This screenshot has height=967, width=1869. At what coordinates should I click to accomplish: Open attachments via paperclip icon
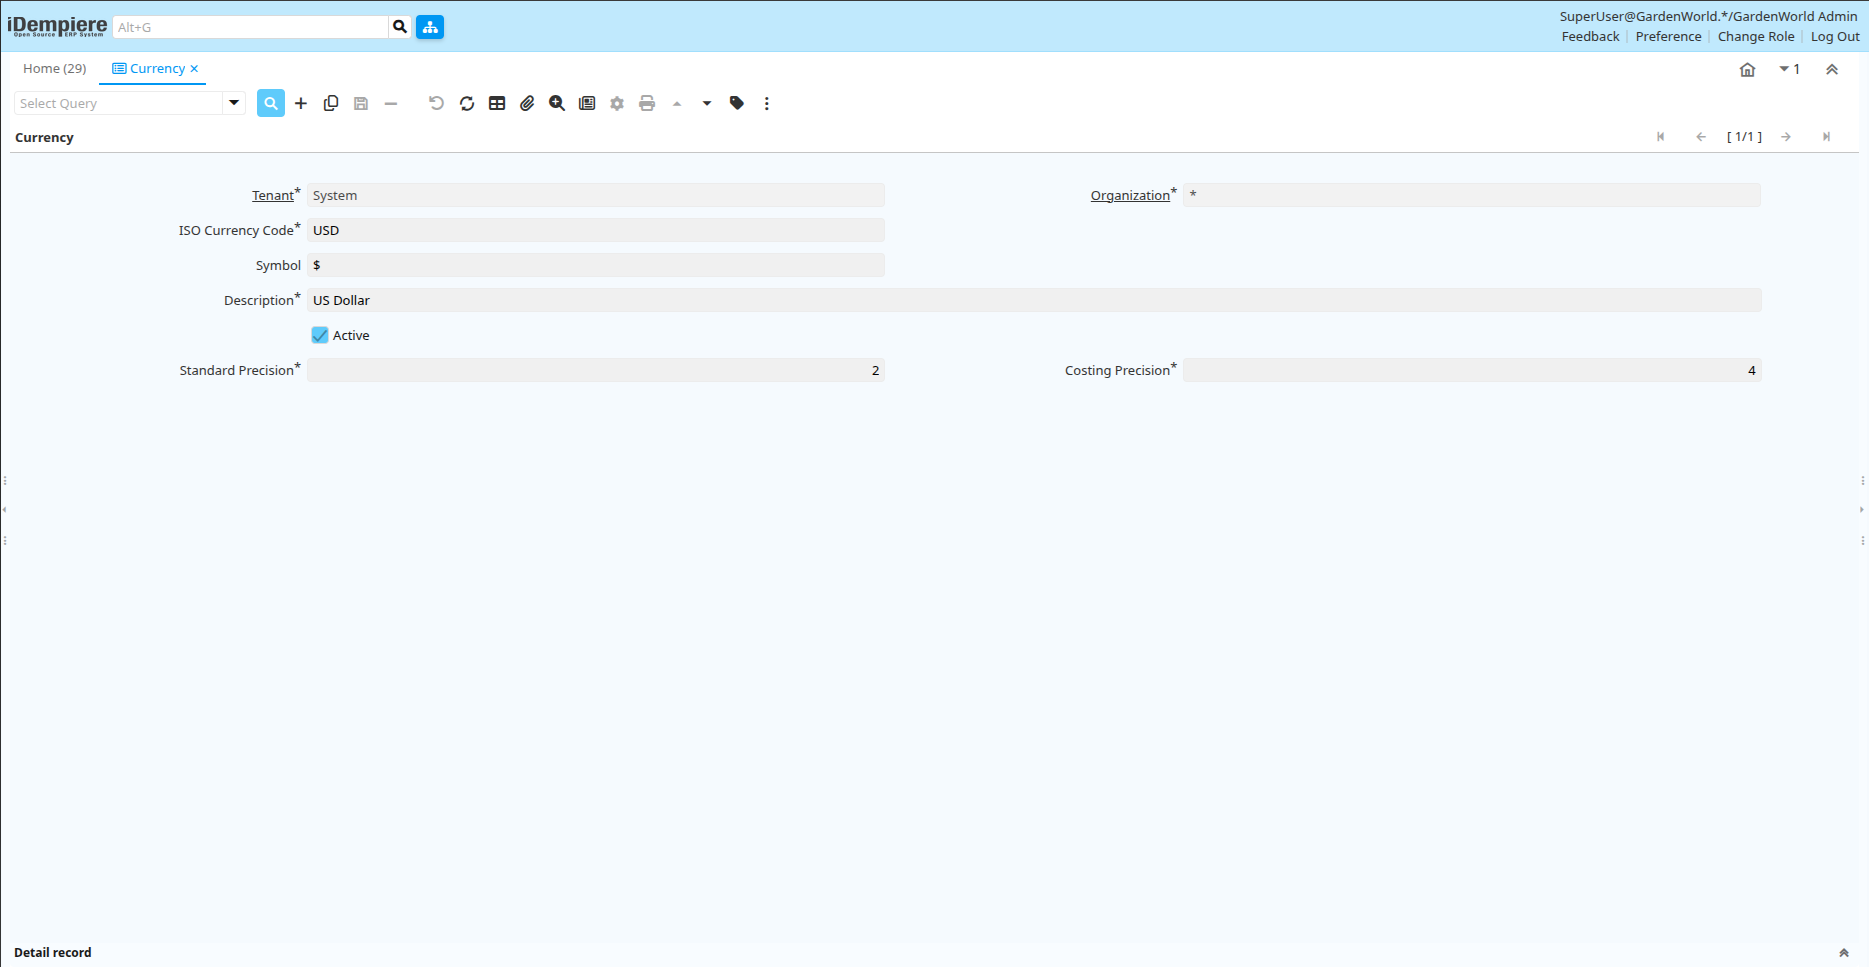point(527,103)
